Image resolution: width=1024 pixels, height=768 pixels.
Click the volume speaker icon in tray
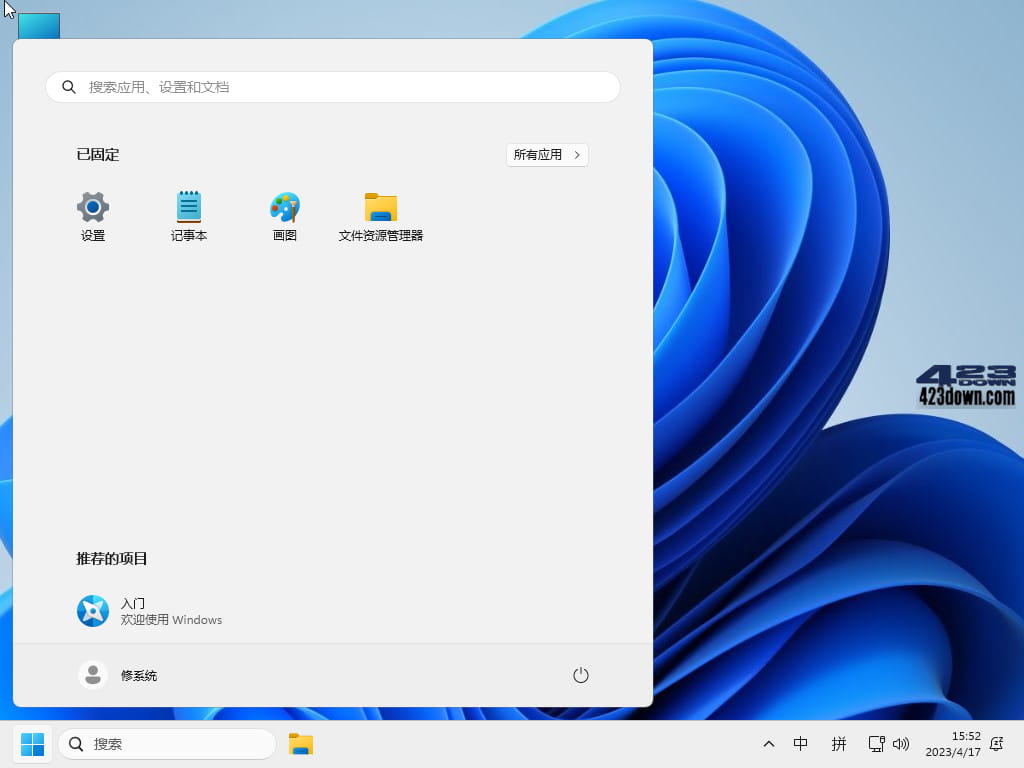point(901,744)
